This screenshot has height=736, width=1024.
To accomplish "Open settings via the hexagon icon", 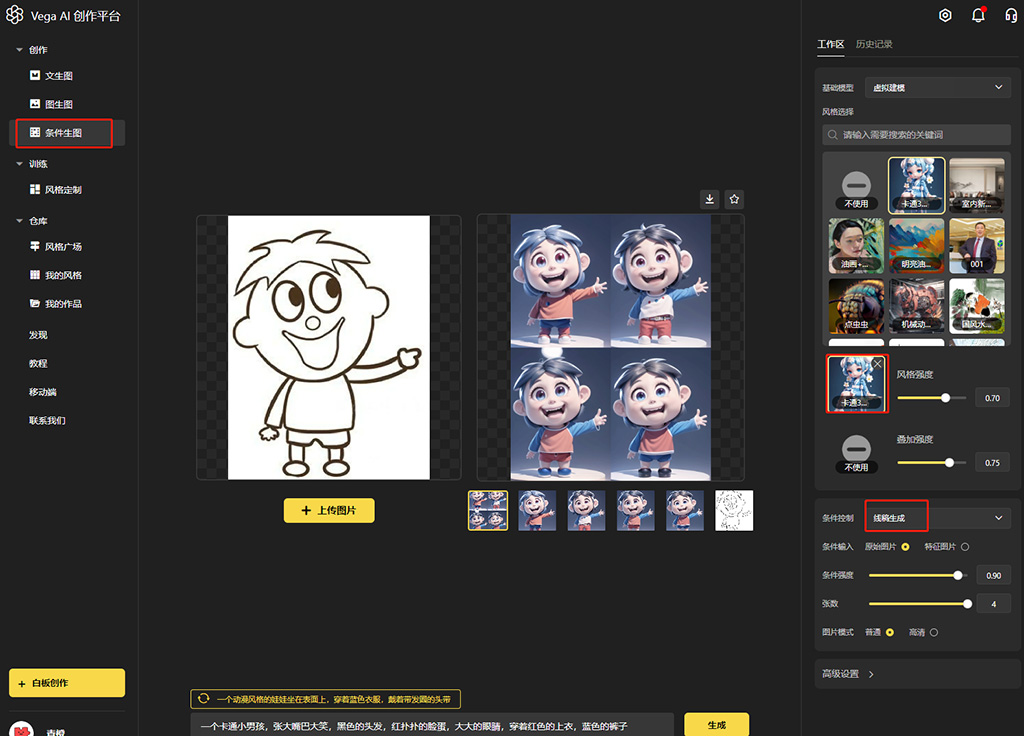I will tap(945, 15).
